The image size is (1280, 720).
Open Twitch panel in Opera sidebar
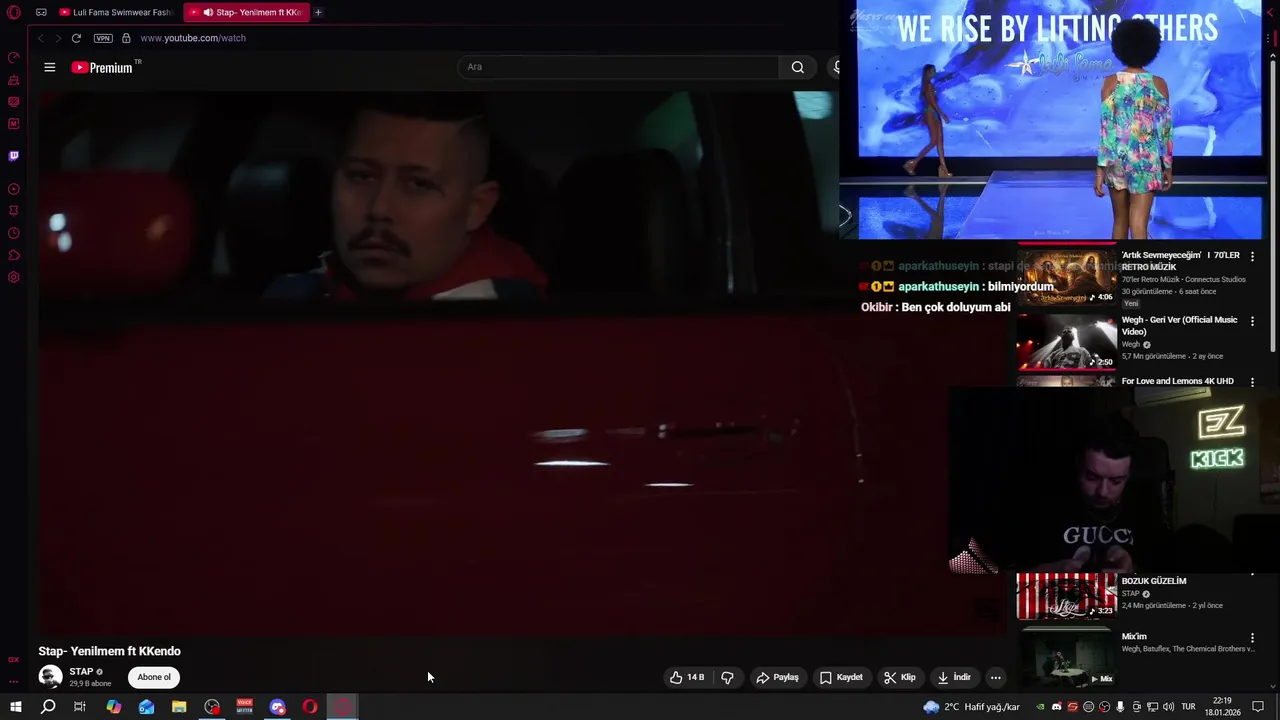tap(14, 156)
